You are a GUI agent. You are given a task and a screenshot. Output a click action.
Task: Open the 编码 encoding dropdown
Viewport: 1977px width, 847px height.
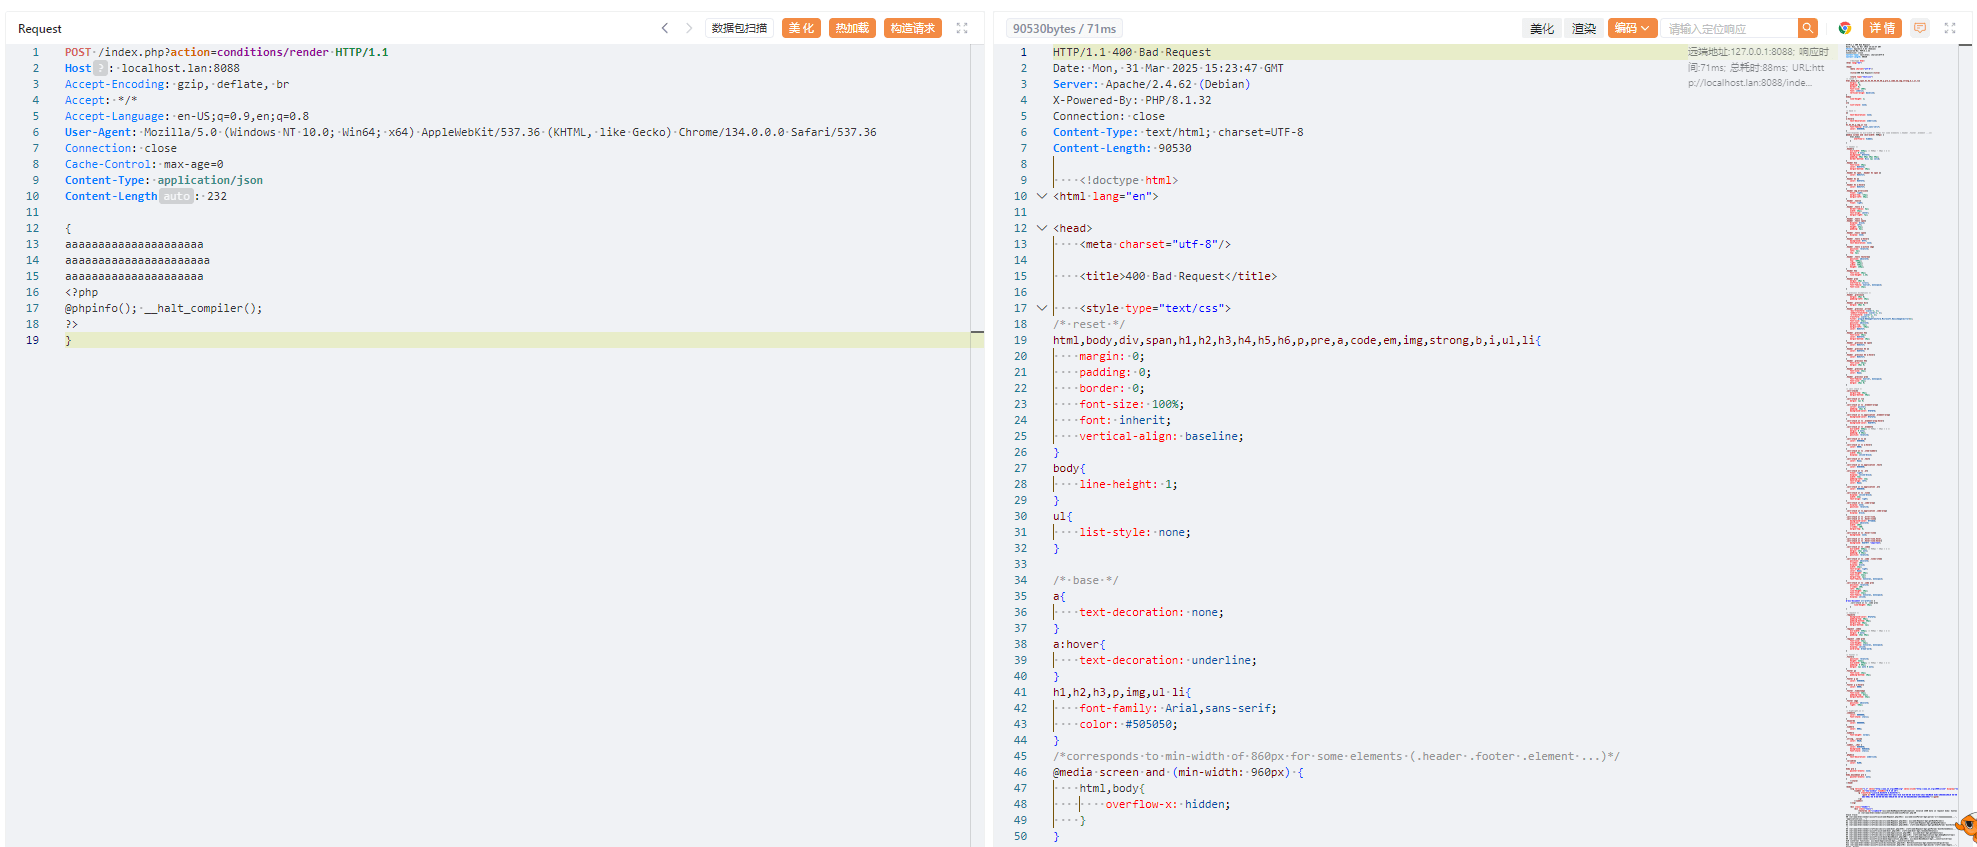pyautogui.click(x=1632, y=28)
